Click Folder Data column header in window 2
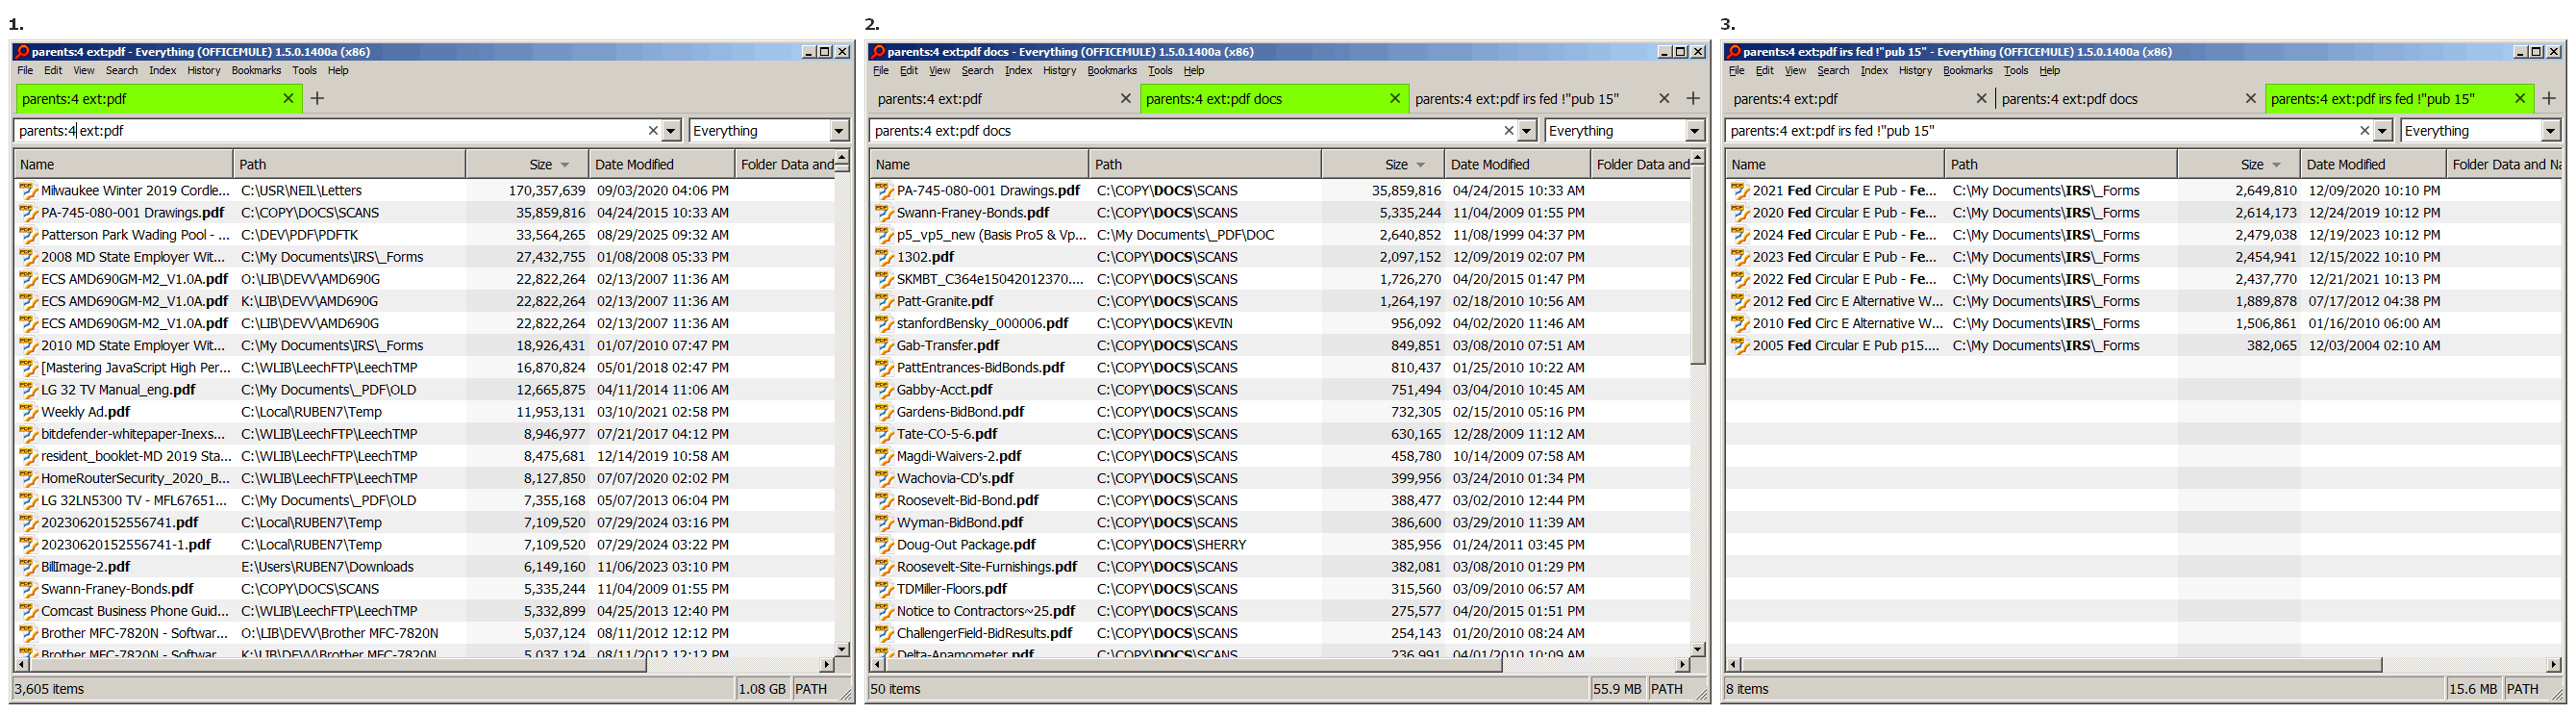Screen dimensions: 2576x713 [x=1640, y=164]
